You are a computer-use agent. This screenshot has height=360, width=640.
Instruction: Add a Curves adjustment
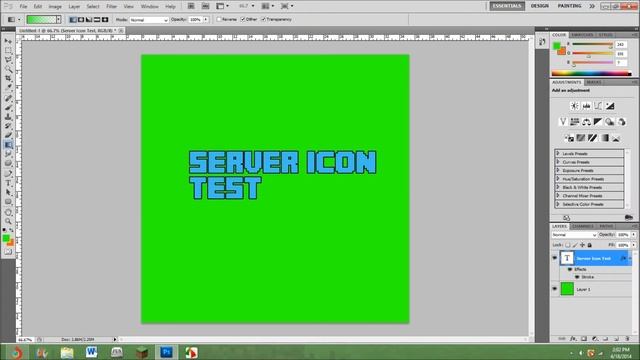tap(598, 106)
